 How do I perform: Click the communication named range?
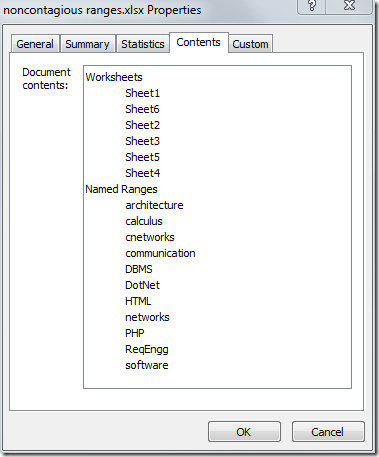click(x=160, y=253)
